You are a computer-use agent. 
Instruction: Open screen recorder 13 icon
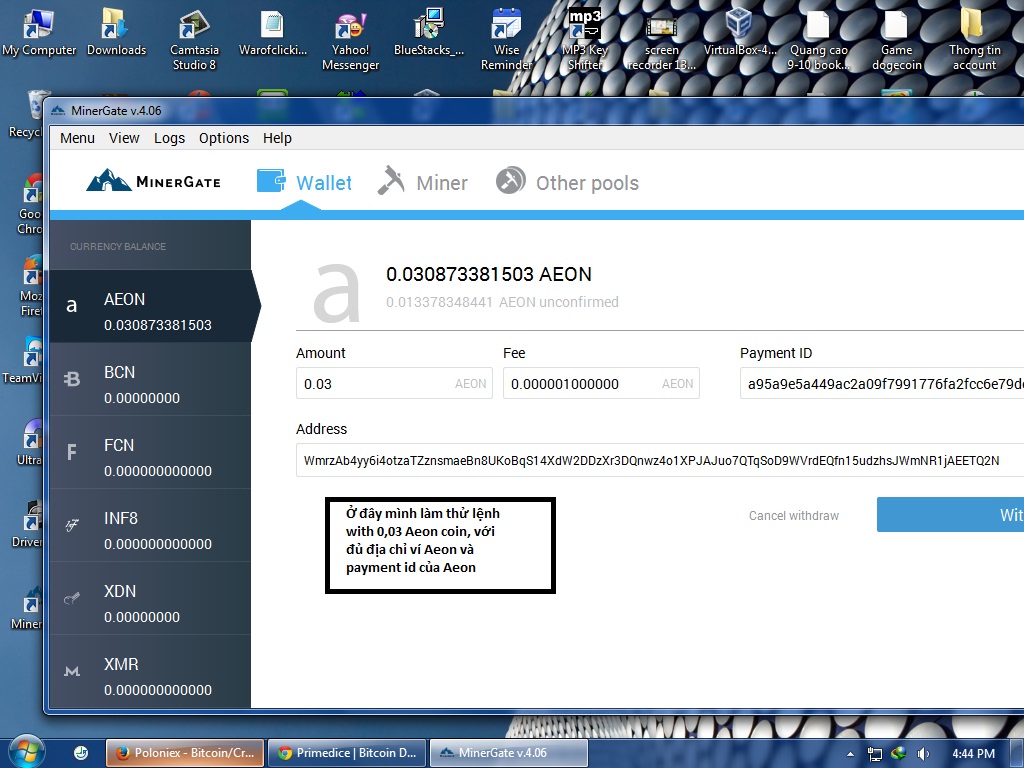pos(662,39)
